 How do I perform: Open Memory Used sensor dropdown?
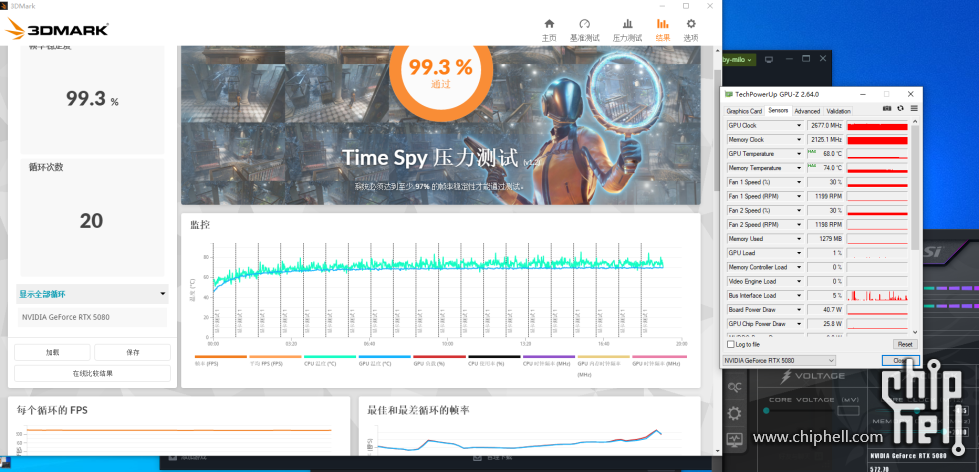pos(799,239)
